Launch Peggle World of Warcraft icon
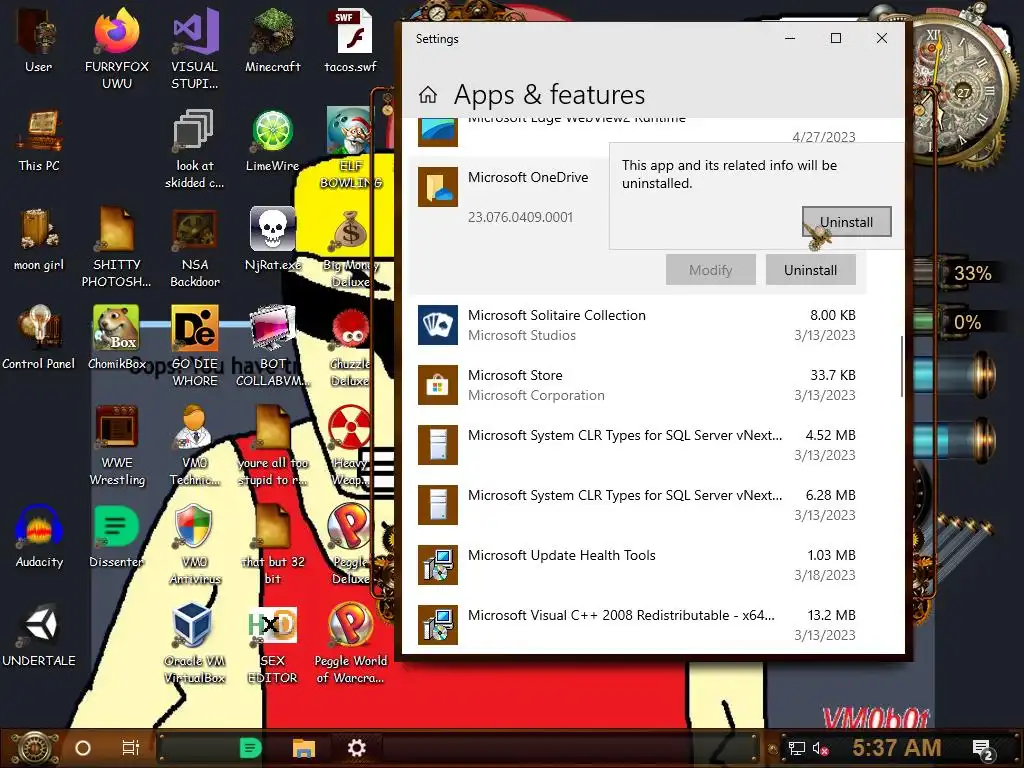Image resolution: width=1024 pixels, height=768 pixels. pos(351,645)
